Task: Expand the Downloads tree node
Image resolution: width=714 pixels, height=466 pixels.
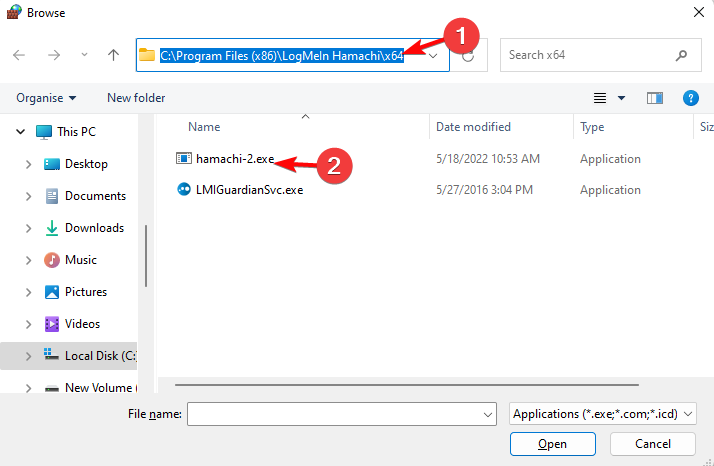Action: pyautogui.click(x=28, y=228)
